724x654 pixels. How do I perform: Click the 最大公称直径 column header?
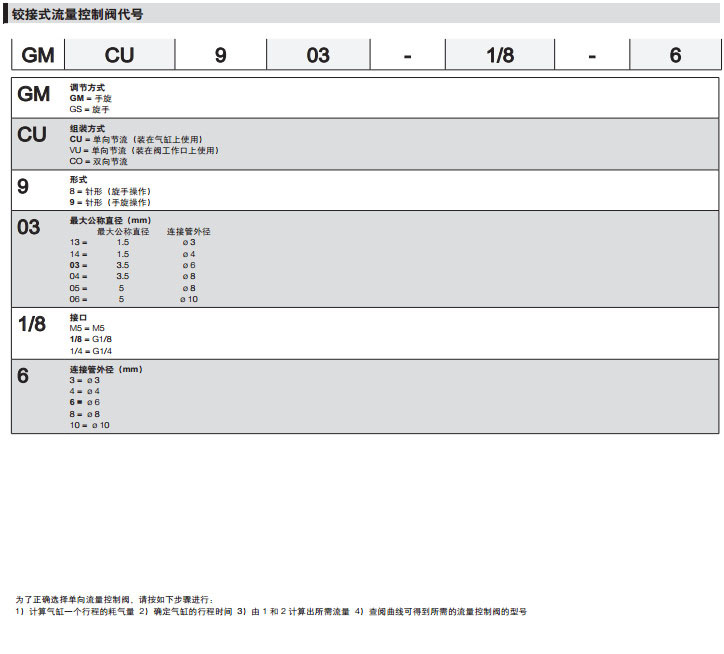pyautogui.click(x=122, y=231)
